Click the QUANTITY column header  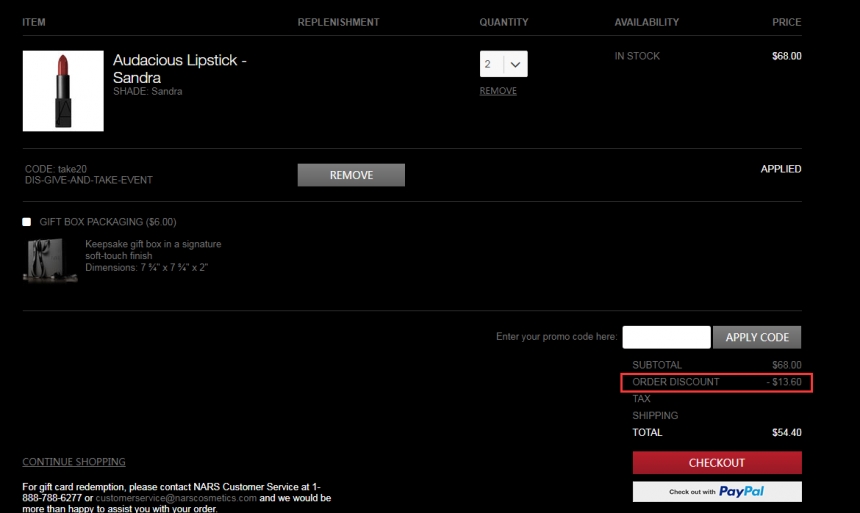coord(504,22)
